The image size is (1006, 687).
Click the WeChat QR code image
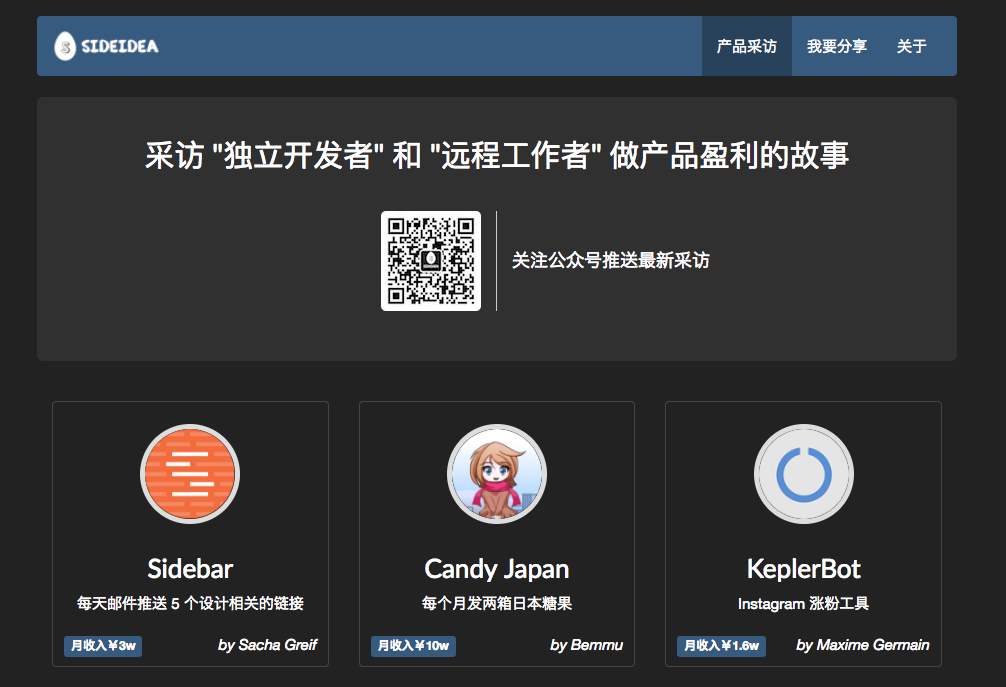431,261
